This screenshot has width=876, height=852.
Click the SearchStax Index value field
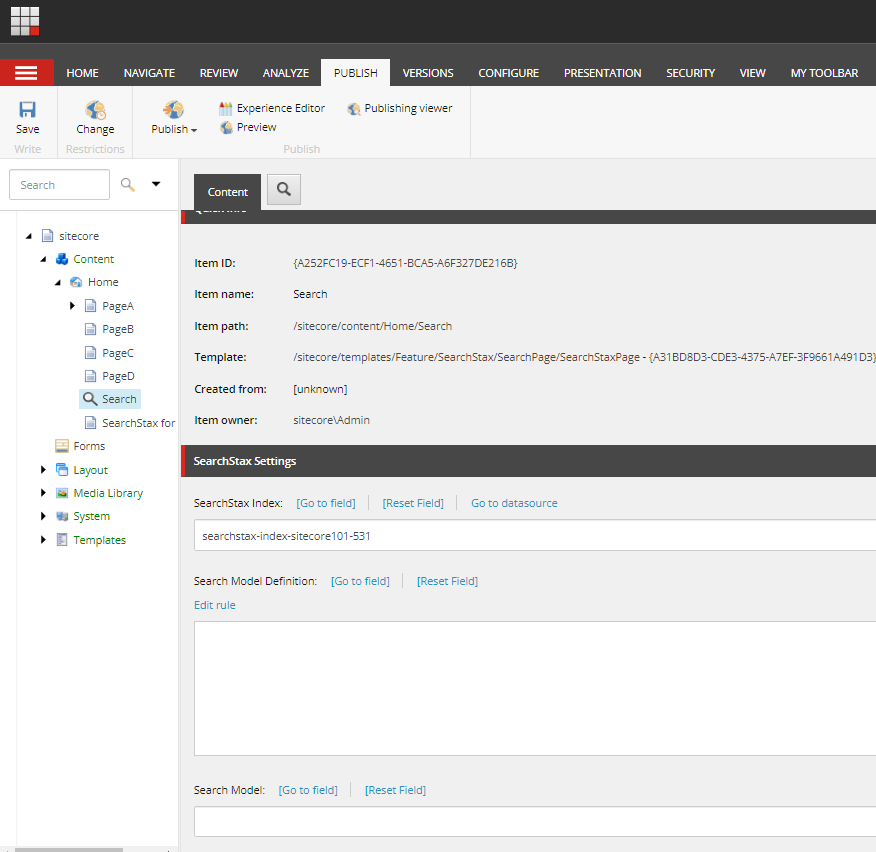(535, 535)
